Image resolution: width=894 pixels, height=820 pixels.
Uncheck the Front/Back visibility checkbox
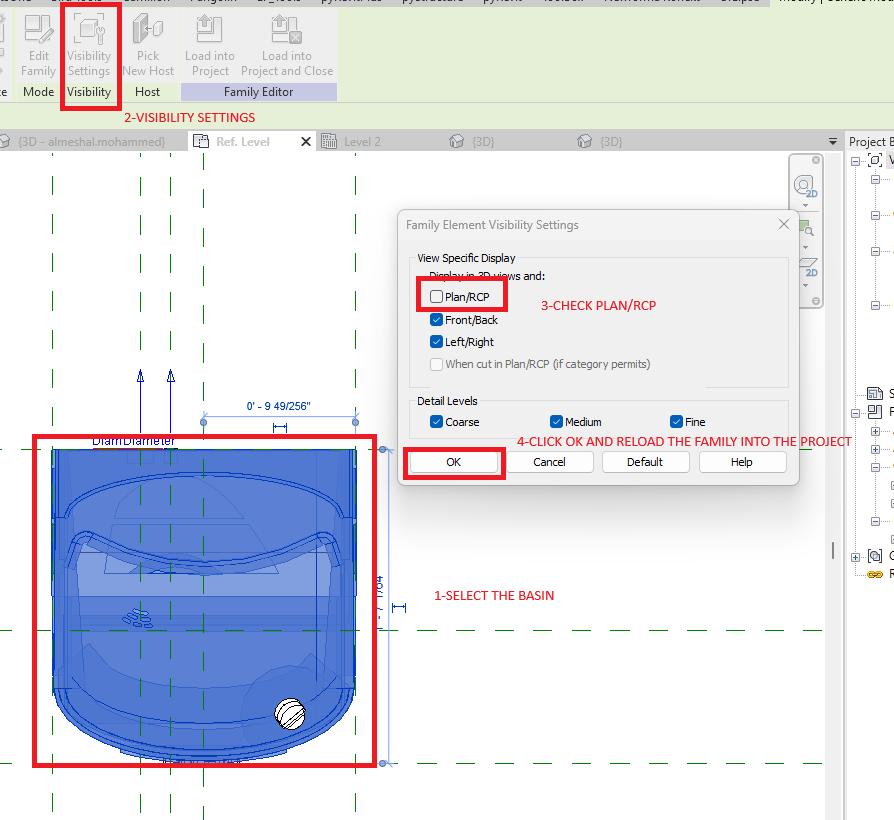point(436,320)
